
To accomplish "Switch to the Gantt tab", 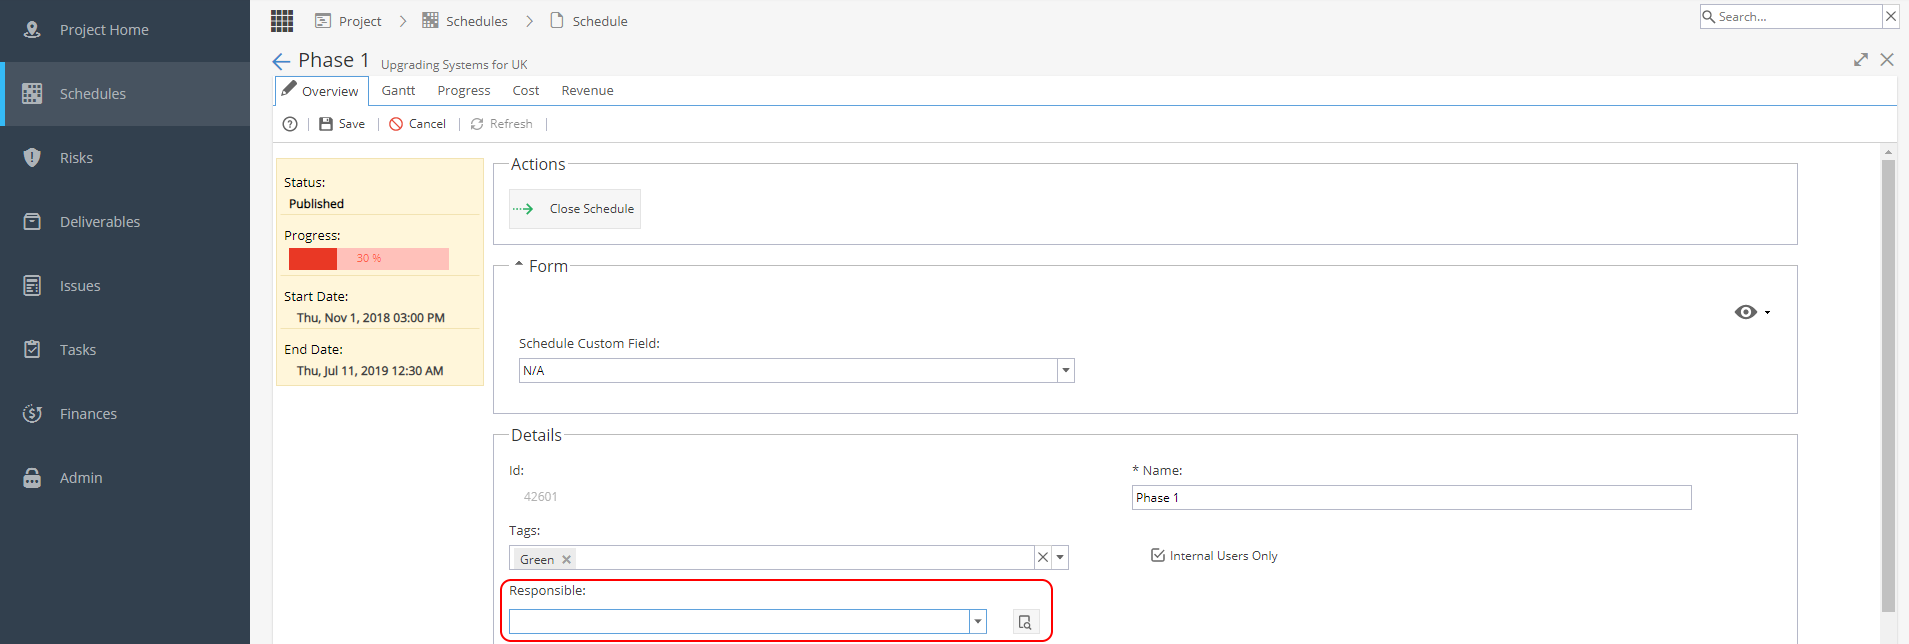I will coord(398,90).
